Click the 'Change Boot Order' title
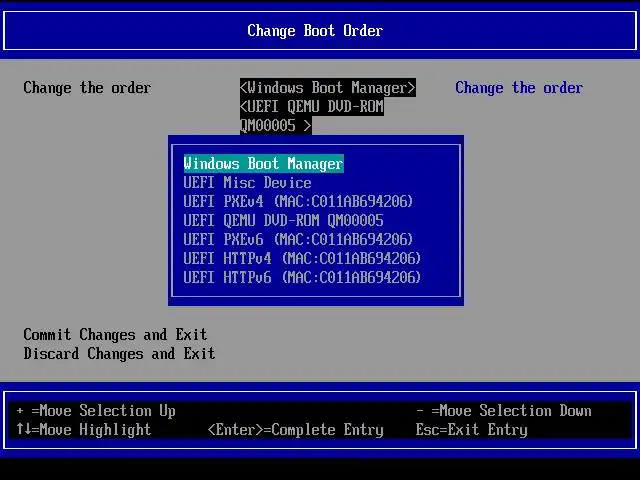 [x=315, y=31]
